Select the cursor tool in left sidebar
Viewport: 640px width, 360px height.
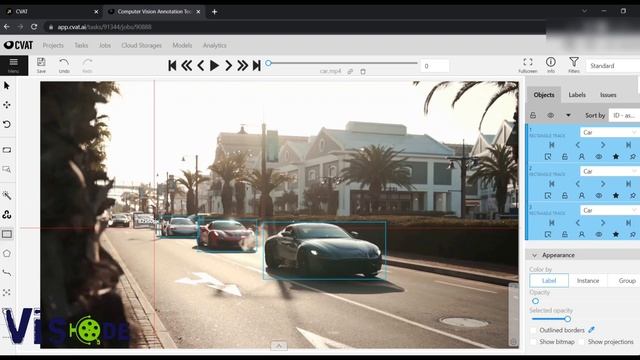point(7,85)
